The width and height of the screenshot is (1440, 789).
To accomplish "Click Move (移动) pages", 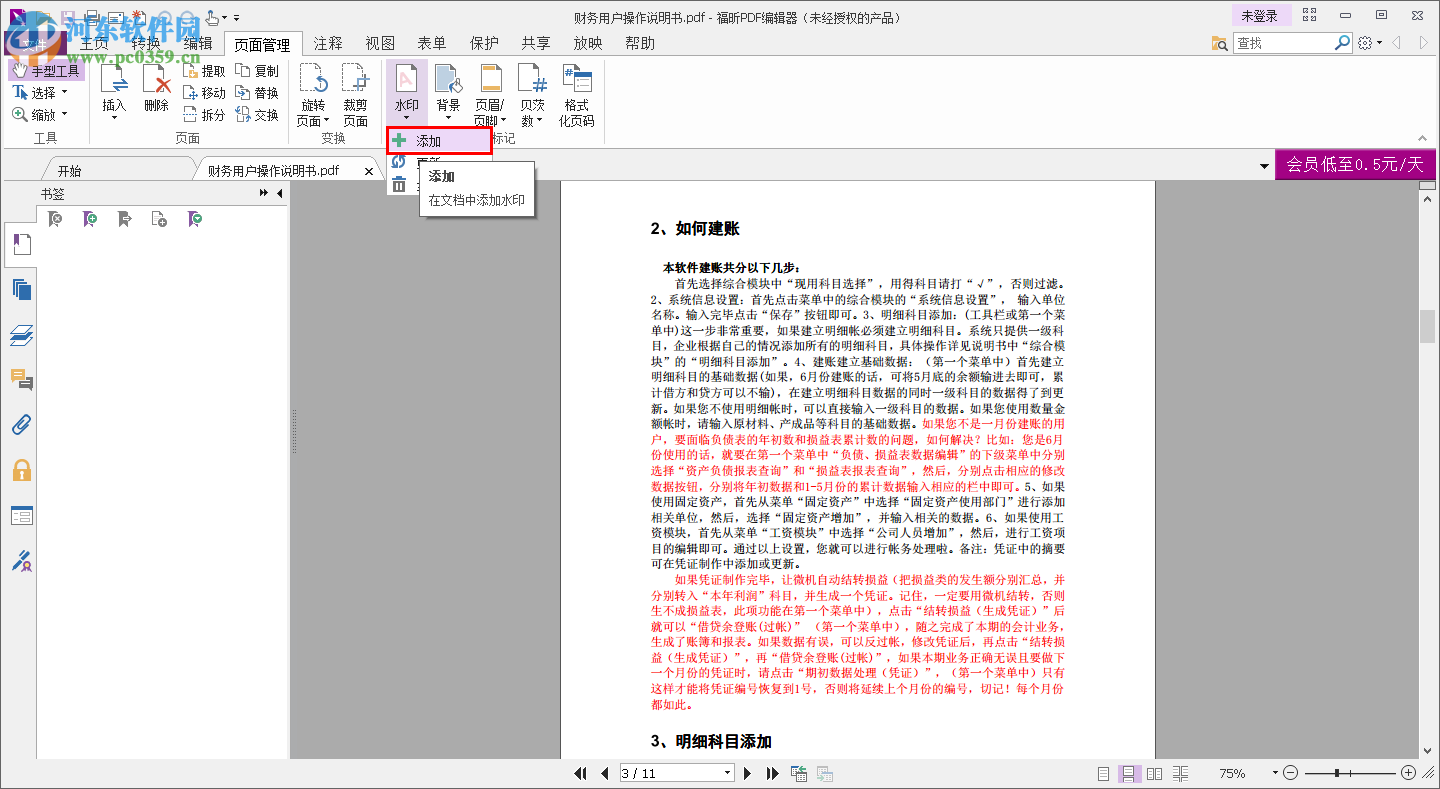I will (204, 93).
